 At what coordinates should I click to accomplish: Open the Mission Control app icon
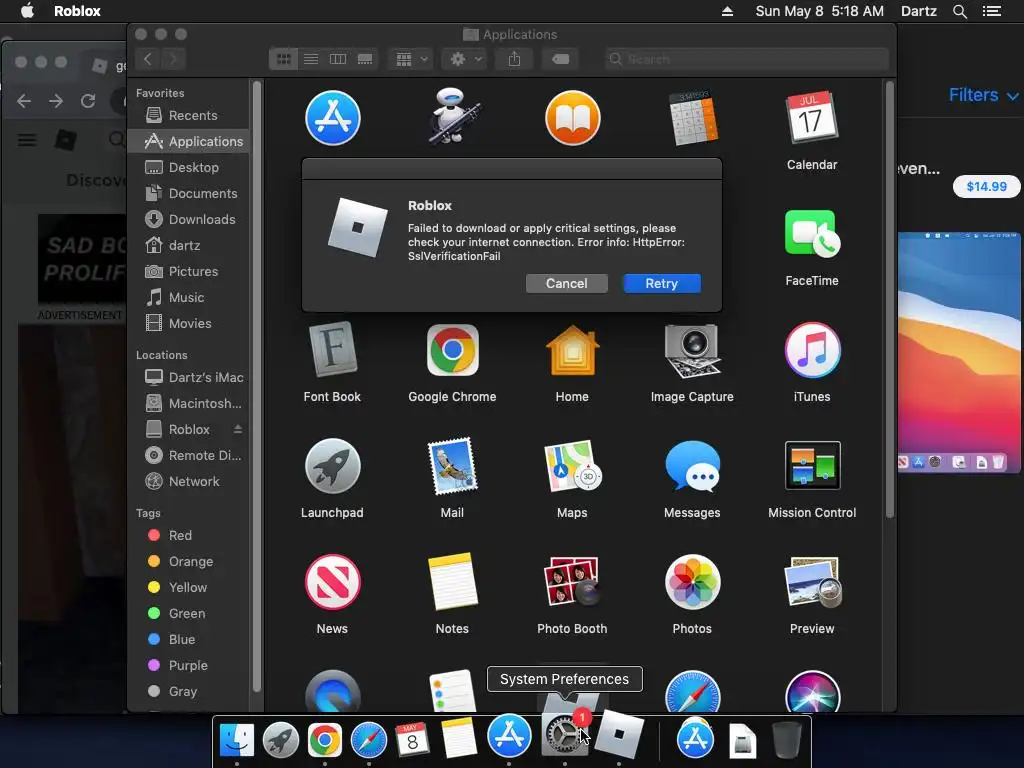pos(812,466)
